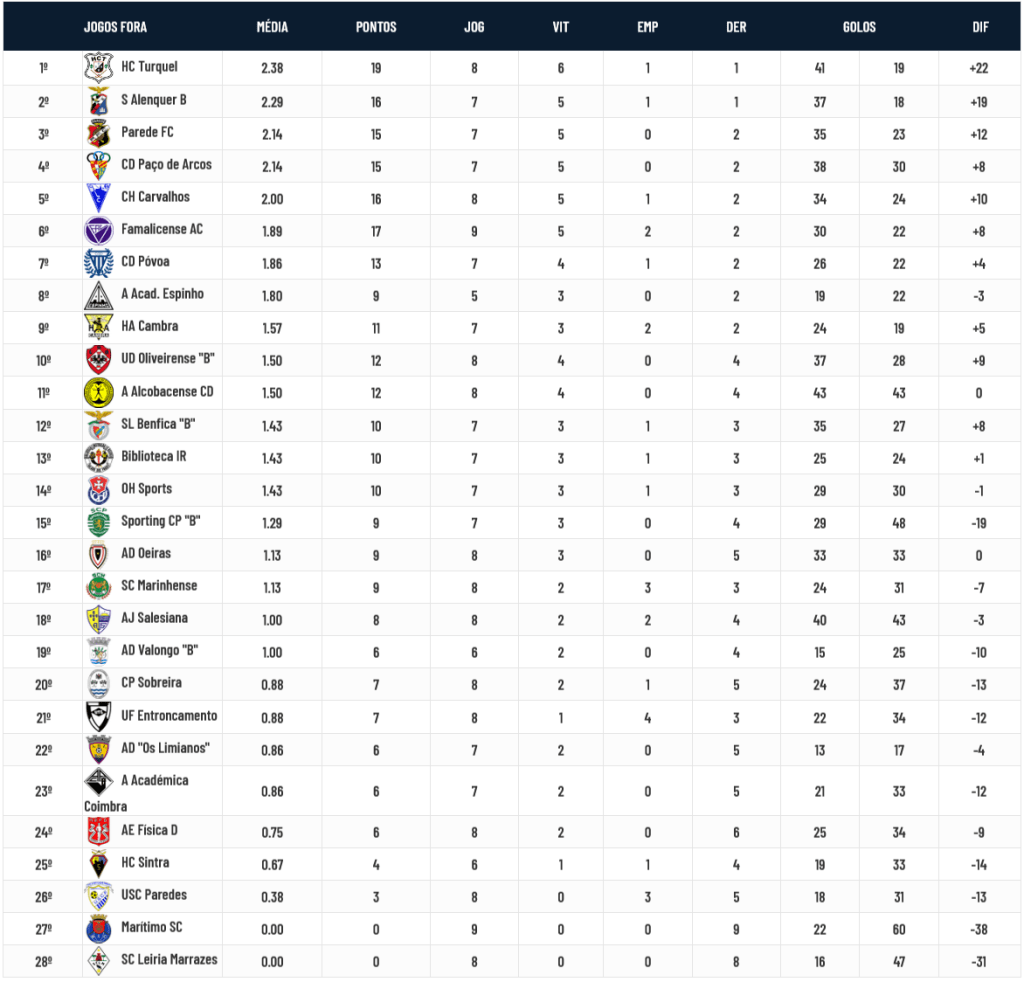Select the A Alcobacense CD yellow emblem
The width and height of the screenshot is (1024, 982).
click(x=99, y=392)
